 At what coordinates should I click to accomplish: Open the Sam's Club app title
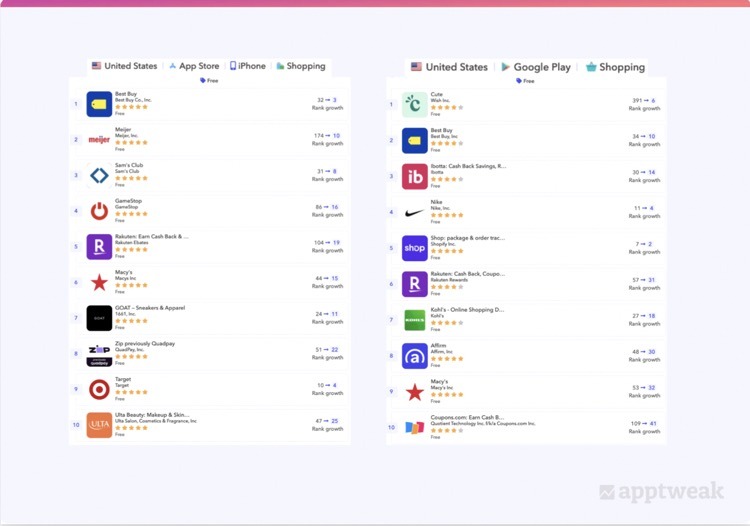[x=129, y=165]
